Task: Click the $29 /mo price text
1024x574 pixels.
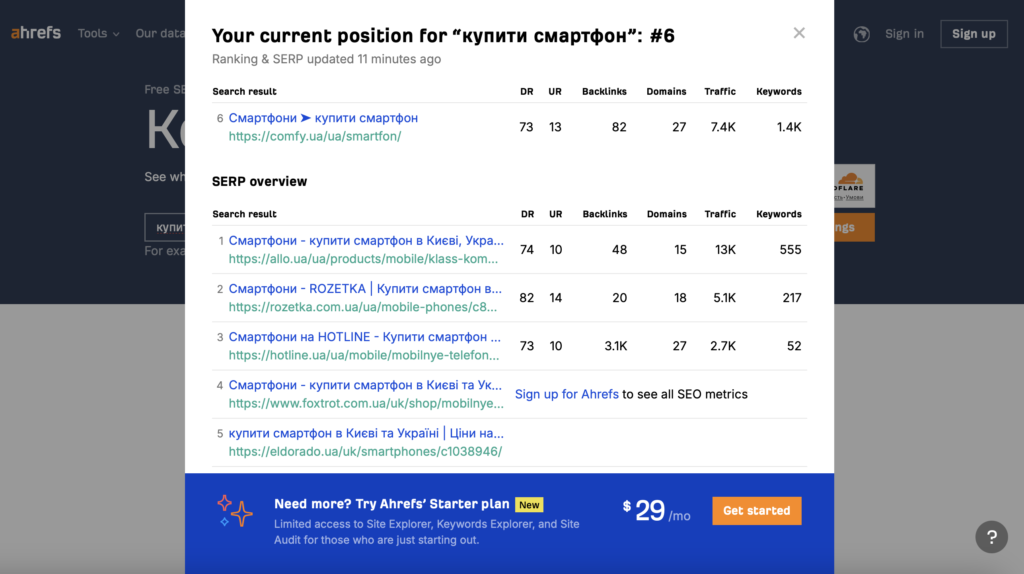Action: tap(656, 511)
